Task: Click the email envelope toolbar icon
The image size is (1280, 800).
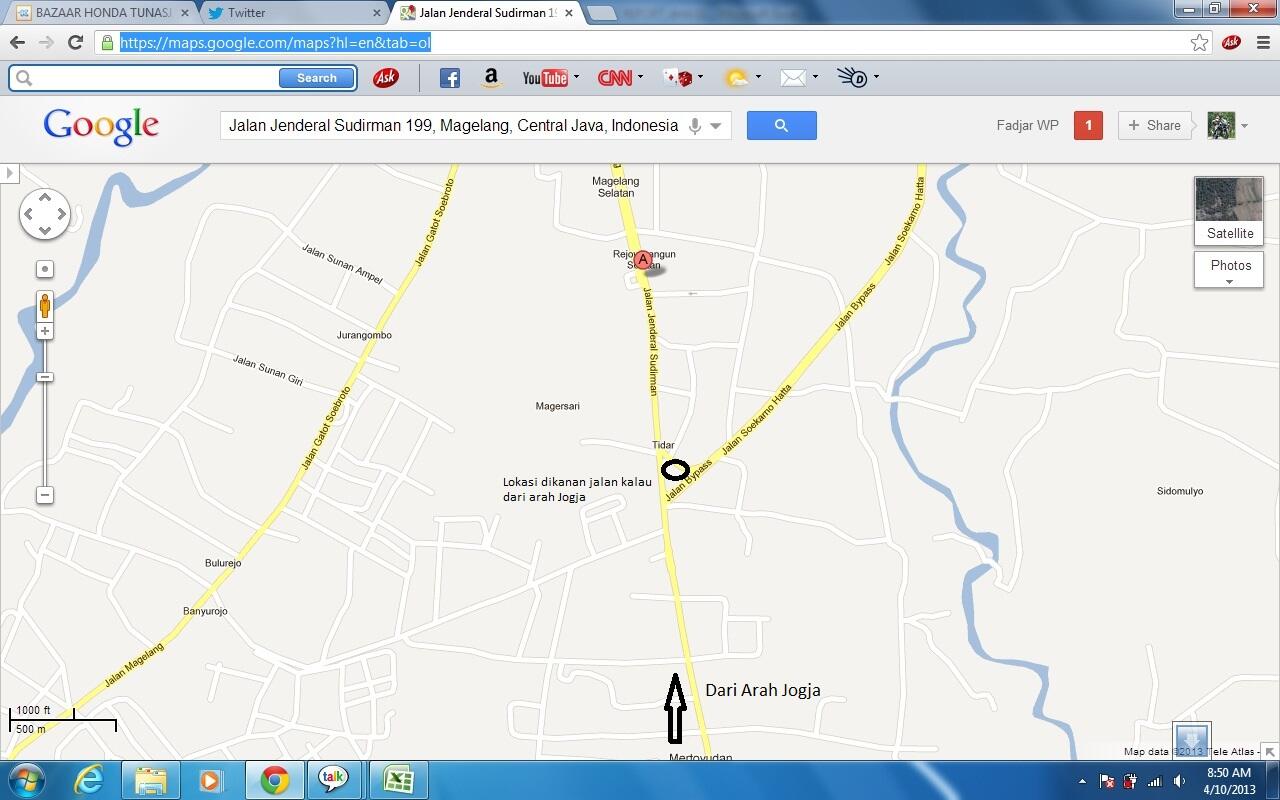Action: point(793,78)
